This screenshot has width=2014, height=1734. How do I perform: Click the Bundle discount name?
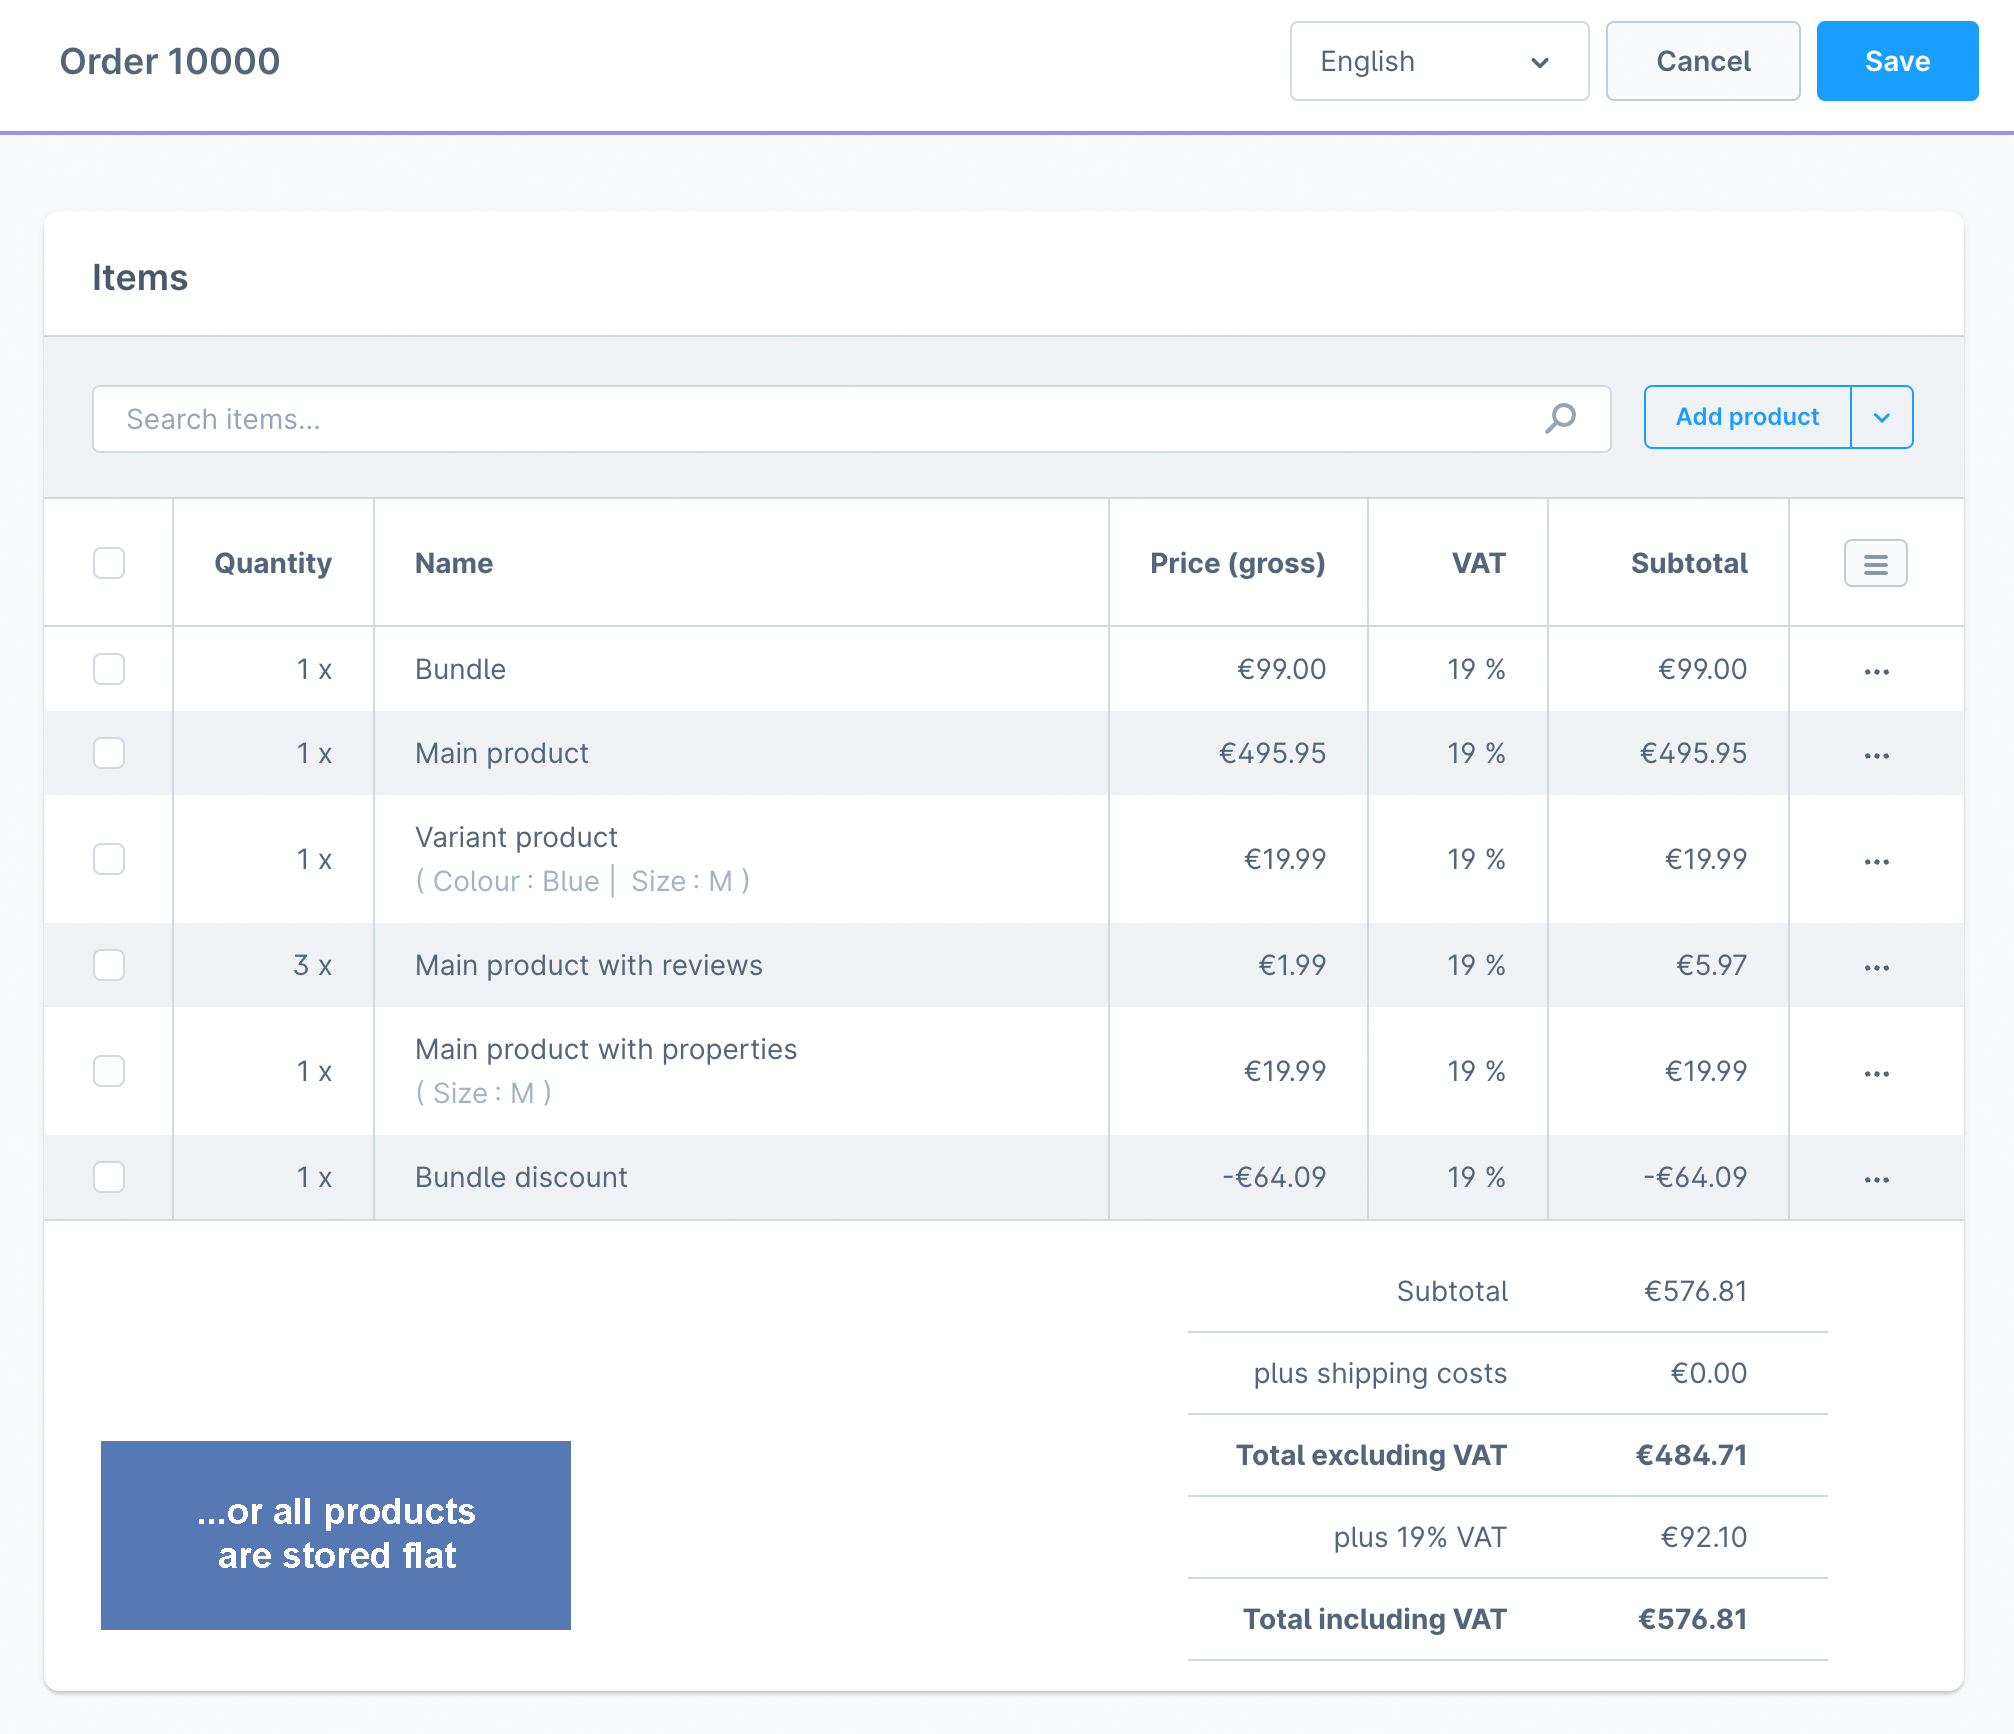tap(521, 1177)
